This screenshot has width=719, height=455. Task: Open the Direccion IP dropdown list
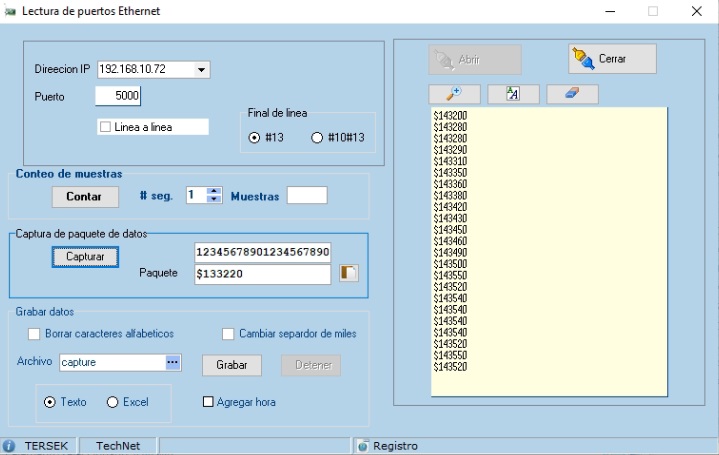(x=201, y=70)
